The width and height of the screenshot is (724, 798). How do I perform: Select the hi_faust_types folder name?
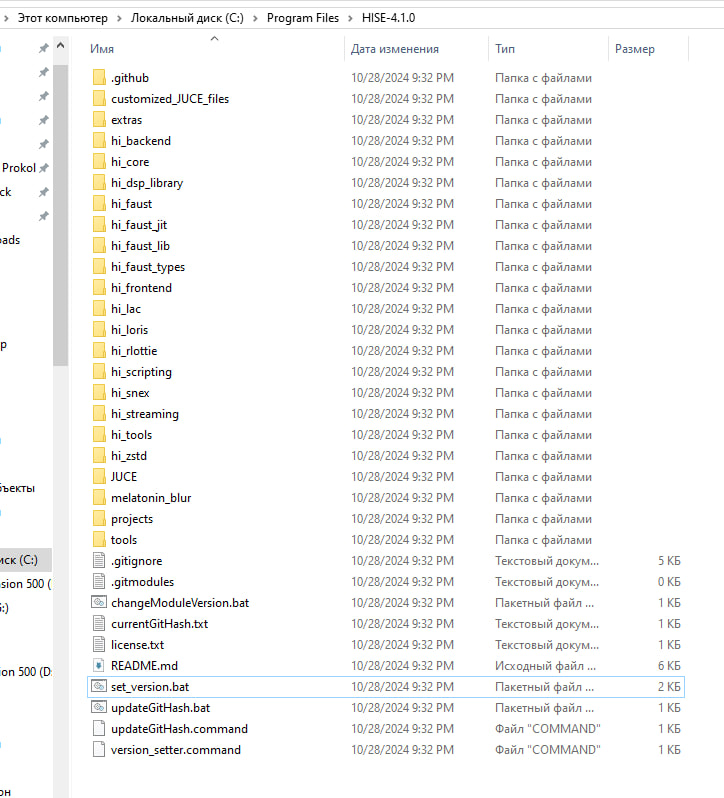148,267
